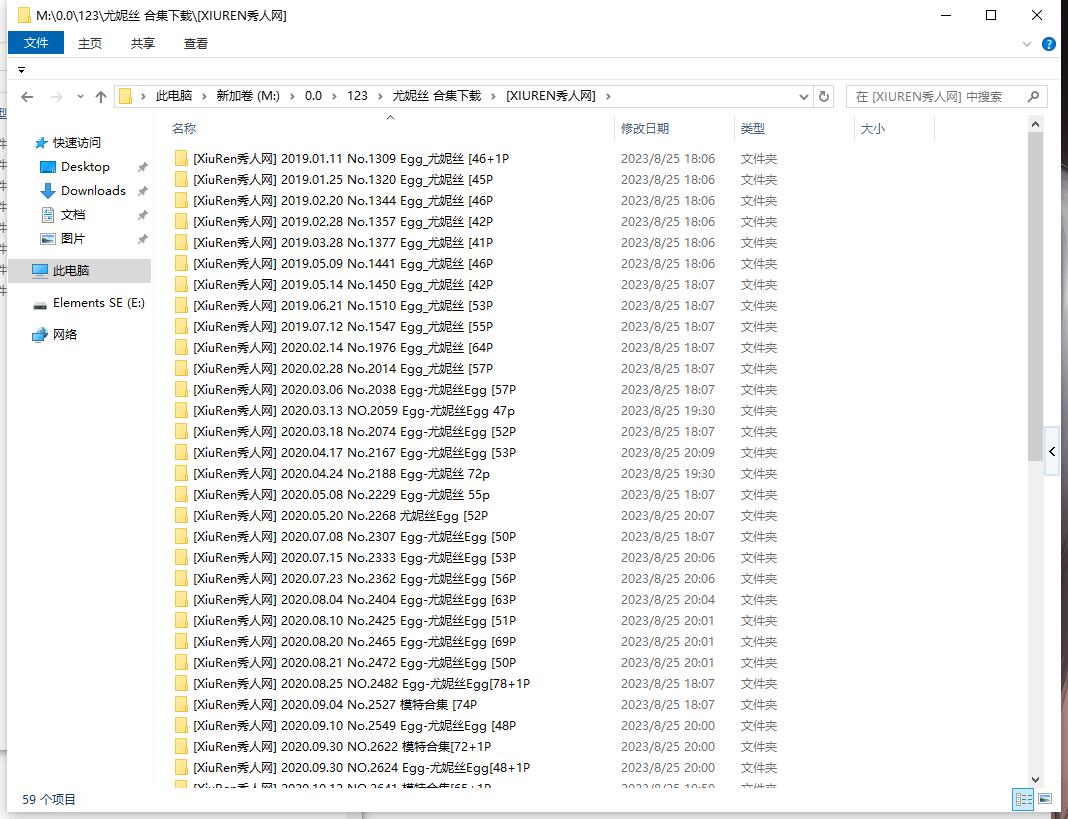
Task: Unpin Desktop using its pin icon
Action: point(142,167)
